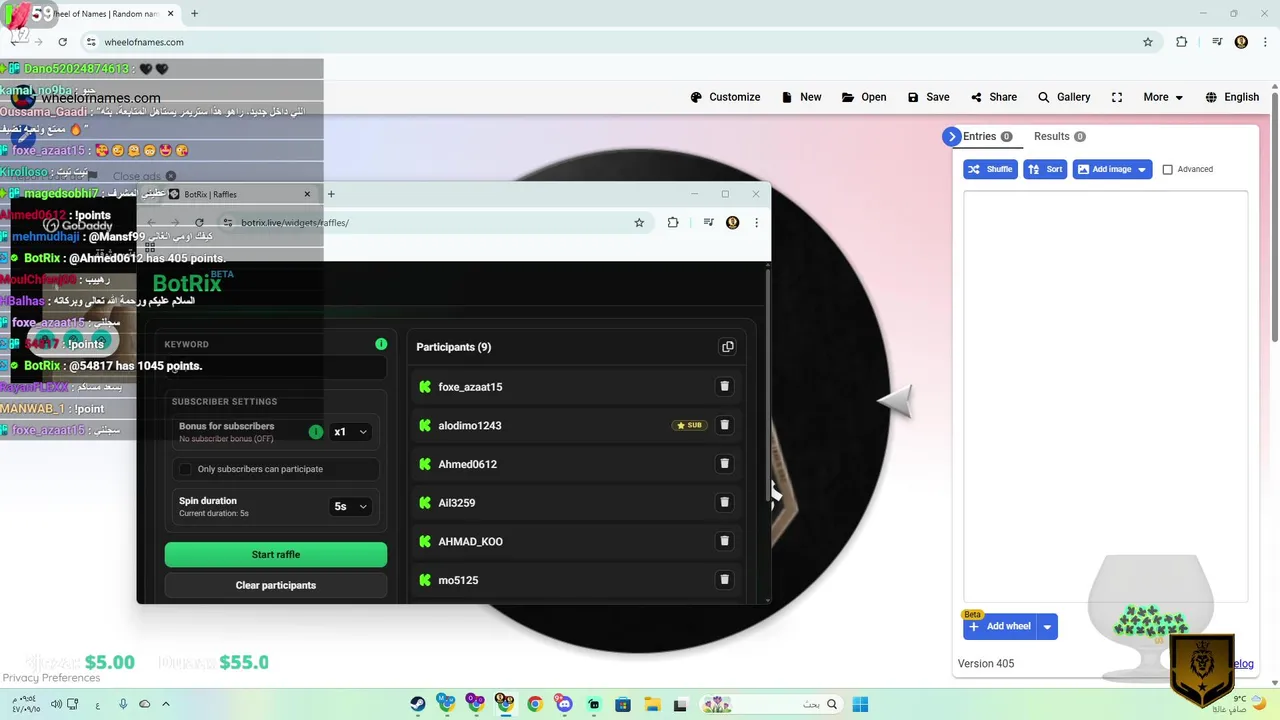Click the Keyword info icon
The image size is (1280, 720).
[x=381, y=344]
